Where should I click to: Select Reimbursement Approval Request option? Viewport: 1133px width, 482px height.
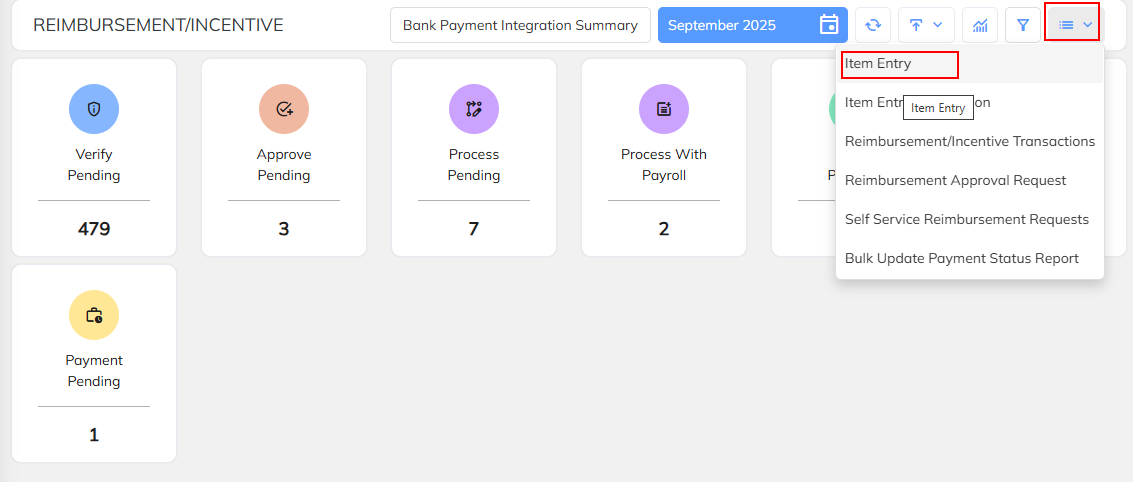[x=955, y=181]
